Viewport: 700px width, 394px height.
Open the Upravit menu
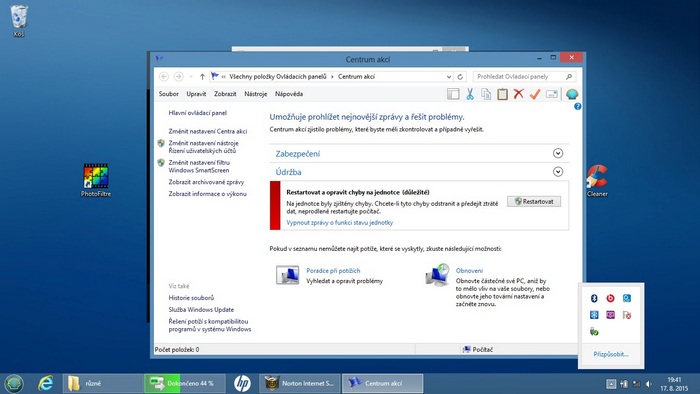tap(196, 94)
